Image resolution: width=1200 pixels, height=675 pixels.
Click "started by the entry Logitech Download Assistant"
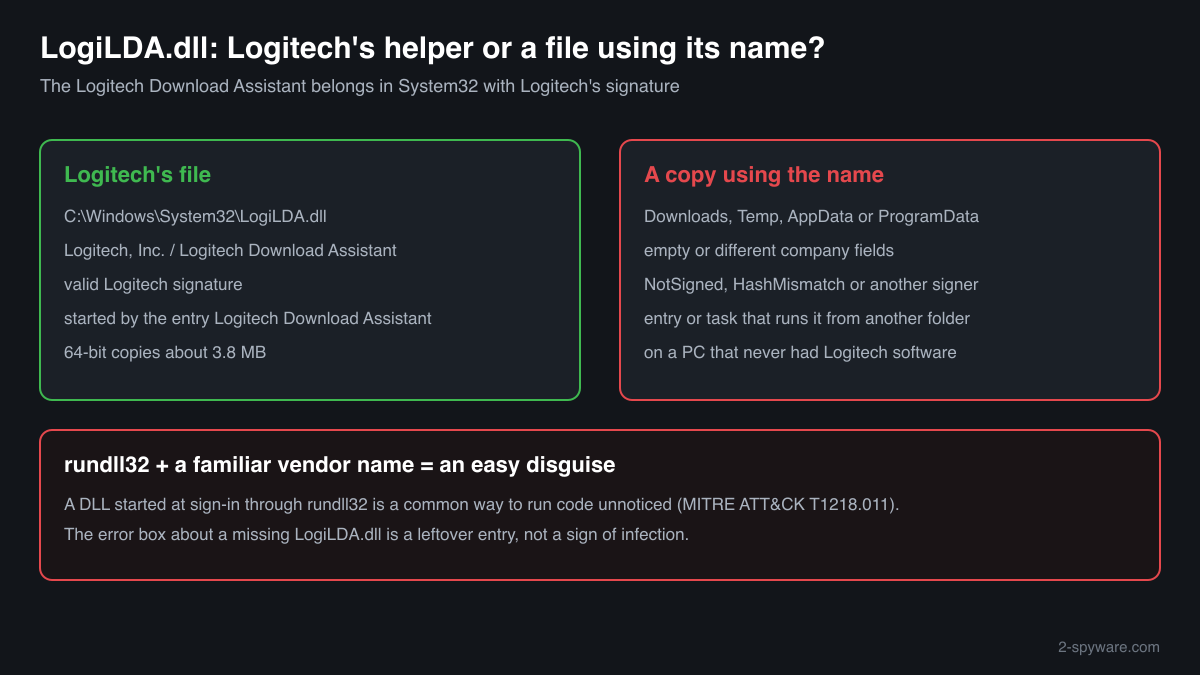248,318
